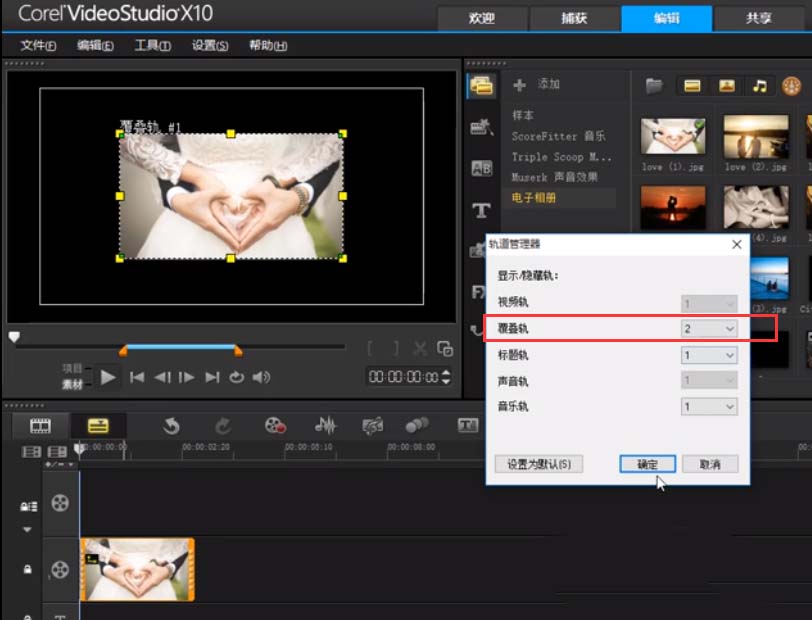The height and width of the screenshot is (620, 812).
Task: Switch to Storyboard view filmstrip icon
Action: [x=40, y=426]
